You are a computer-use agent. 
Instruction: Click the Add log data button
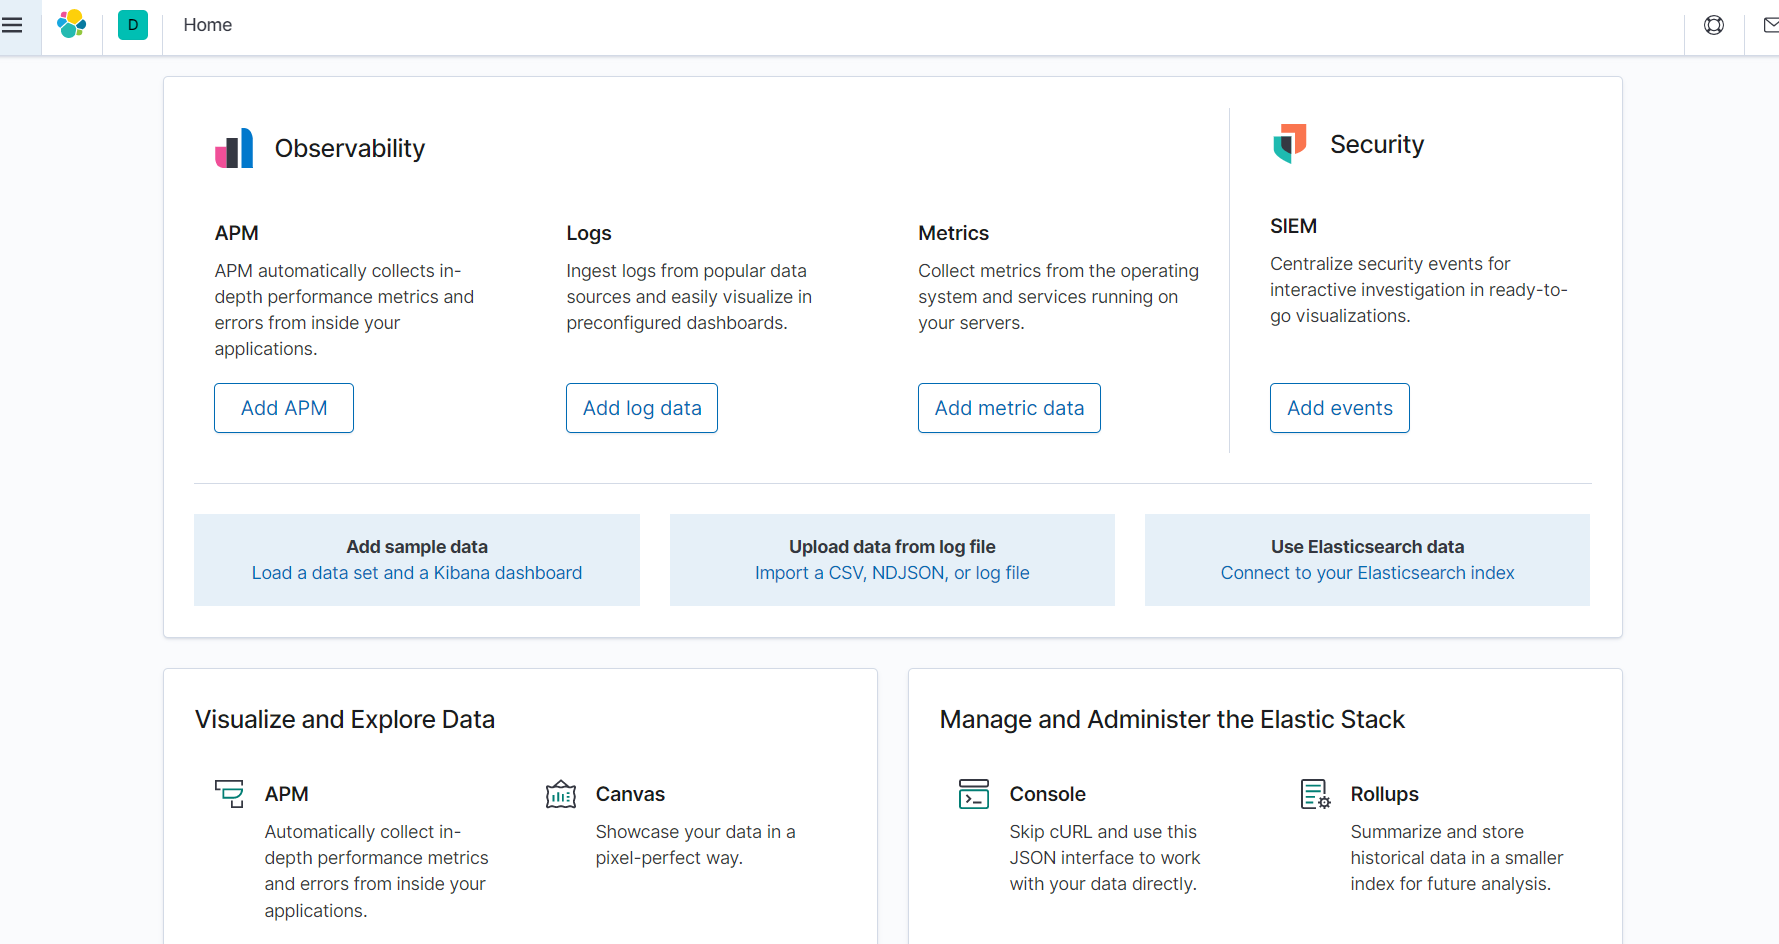[642, 408]
